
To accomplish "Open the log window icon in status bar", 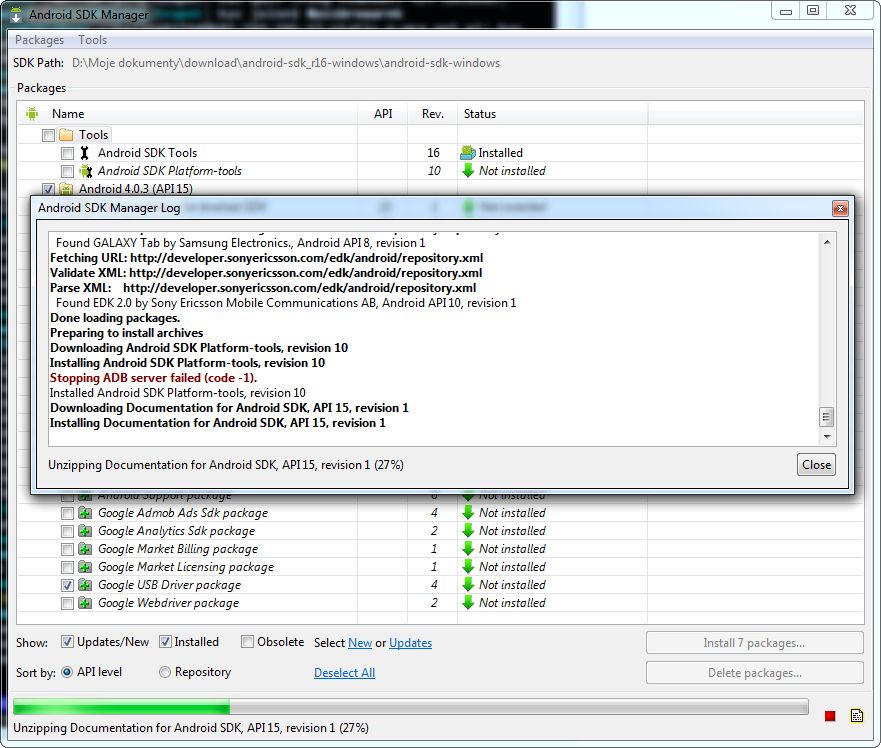I will pos(857,715).
